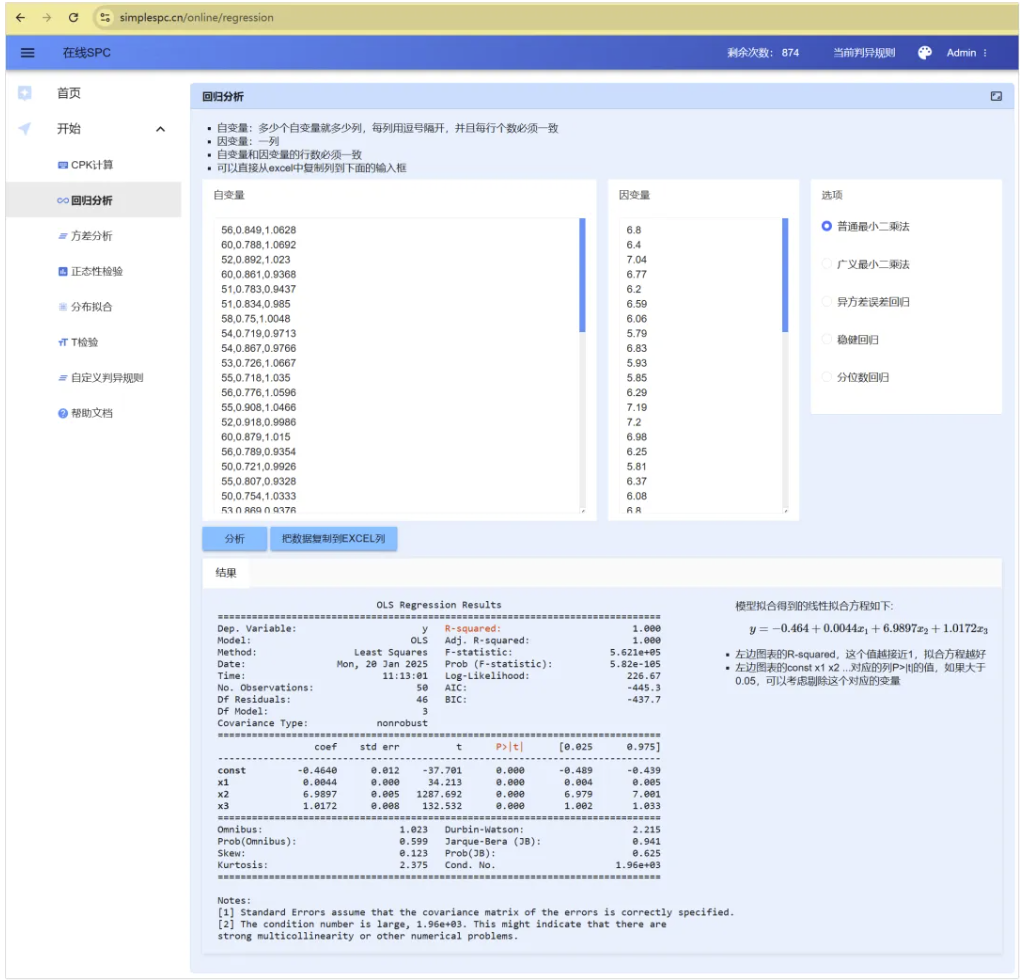Screen dimensions: 1026x980
Task: Select 广义最小二乘法 radio option
Action: pyautogui.click(x=827, y=264)
